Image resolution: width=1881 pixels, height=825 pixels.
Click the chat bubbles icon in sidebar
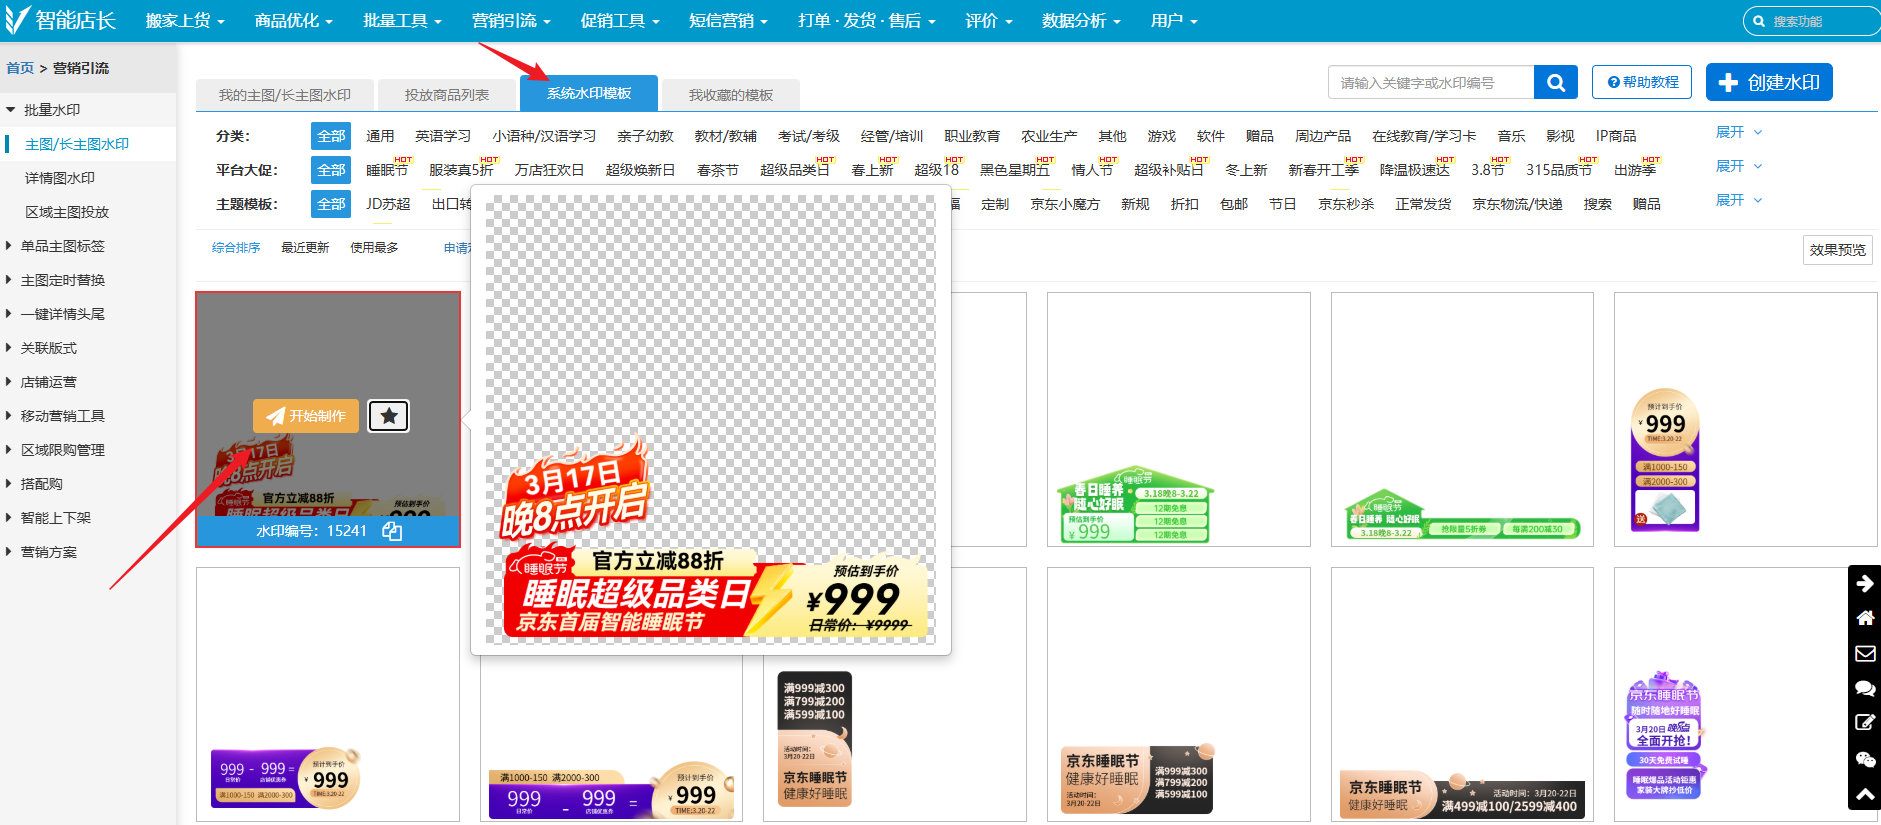point(1864,688)
